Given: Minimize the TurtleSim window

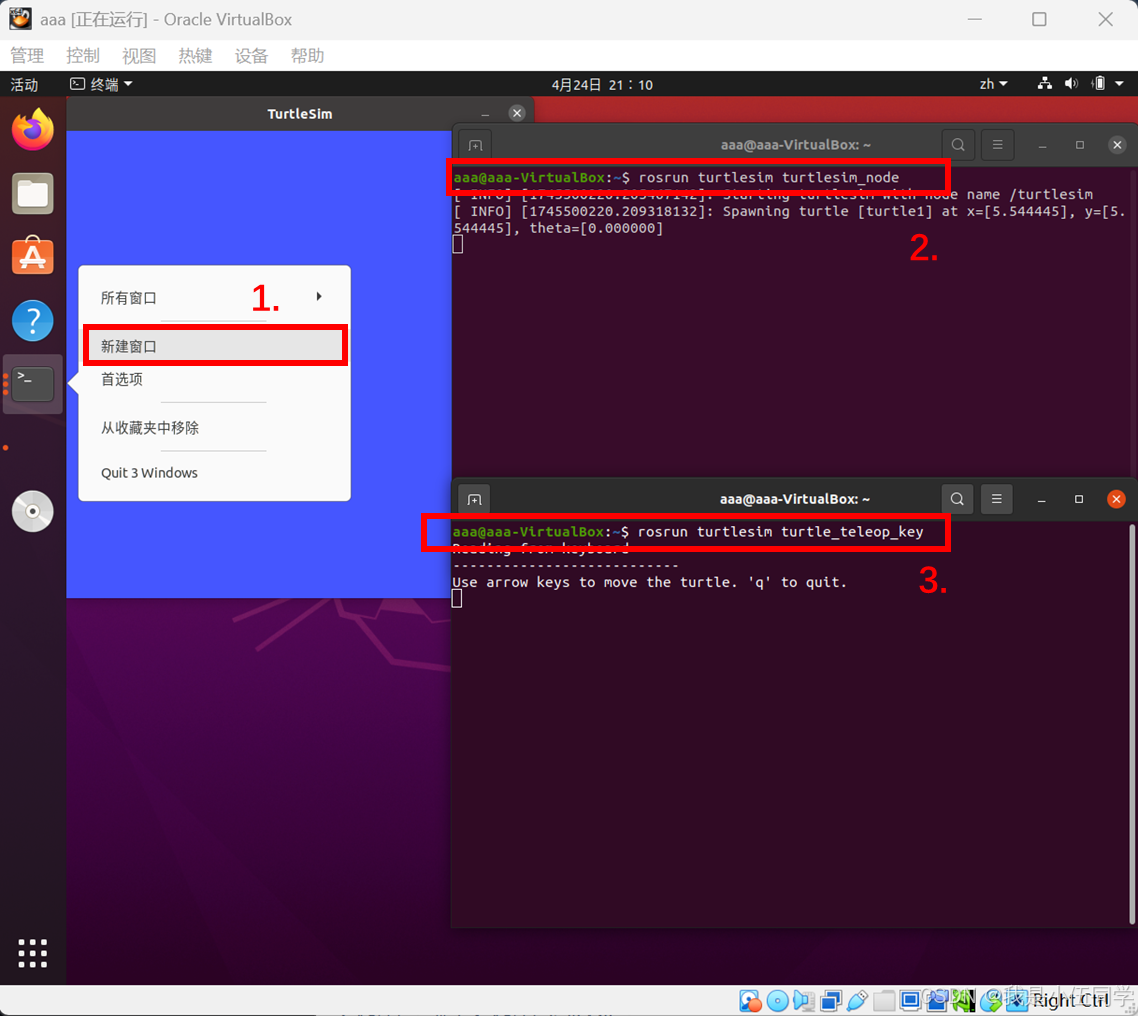Looking at the screenshot, I should 485,113.
